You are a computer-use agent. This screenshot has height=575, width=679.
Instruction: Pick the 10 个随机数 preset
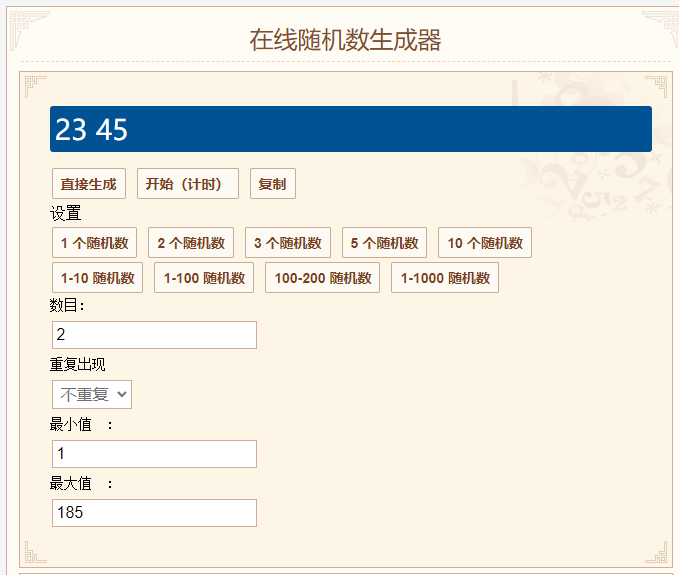pos(485,242)
